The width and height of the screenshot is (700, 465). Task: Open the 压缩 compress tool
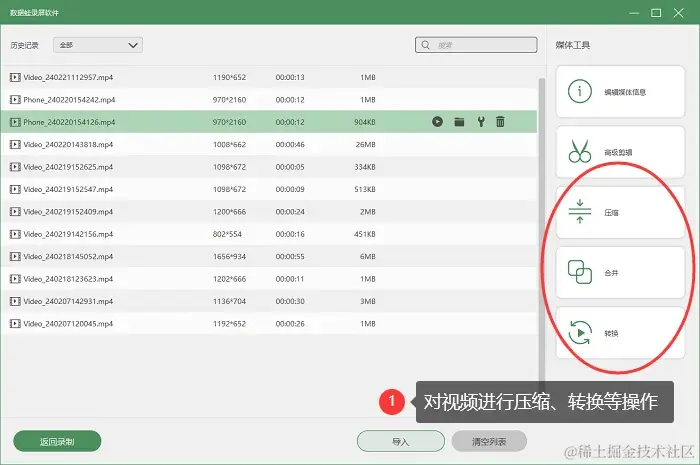(x=620, y=212)
